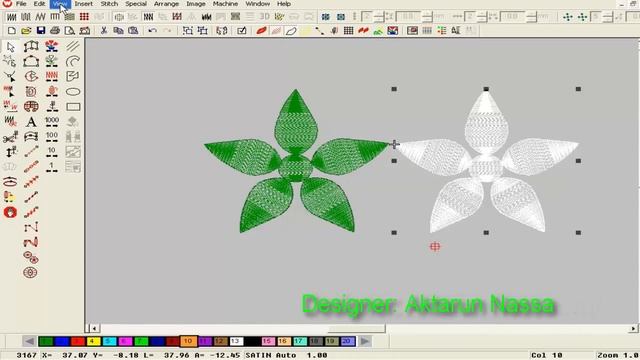
Task: Toggle the checkbox options icon
Action: coord(242,31)
